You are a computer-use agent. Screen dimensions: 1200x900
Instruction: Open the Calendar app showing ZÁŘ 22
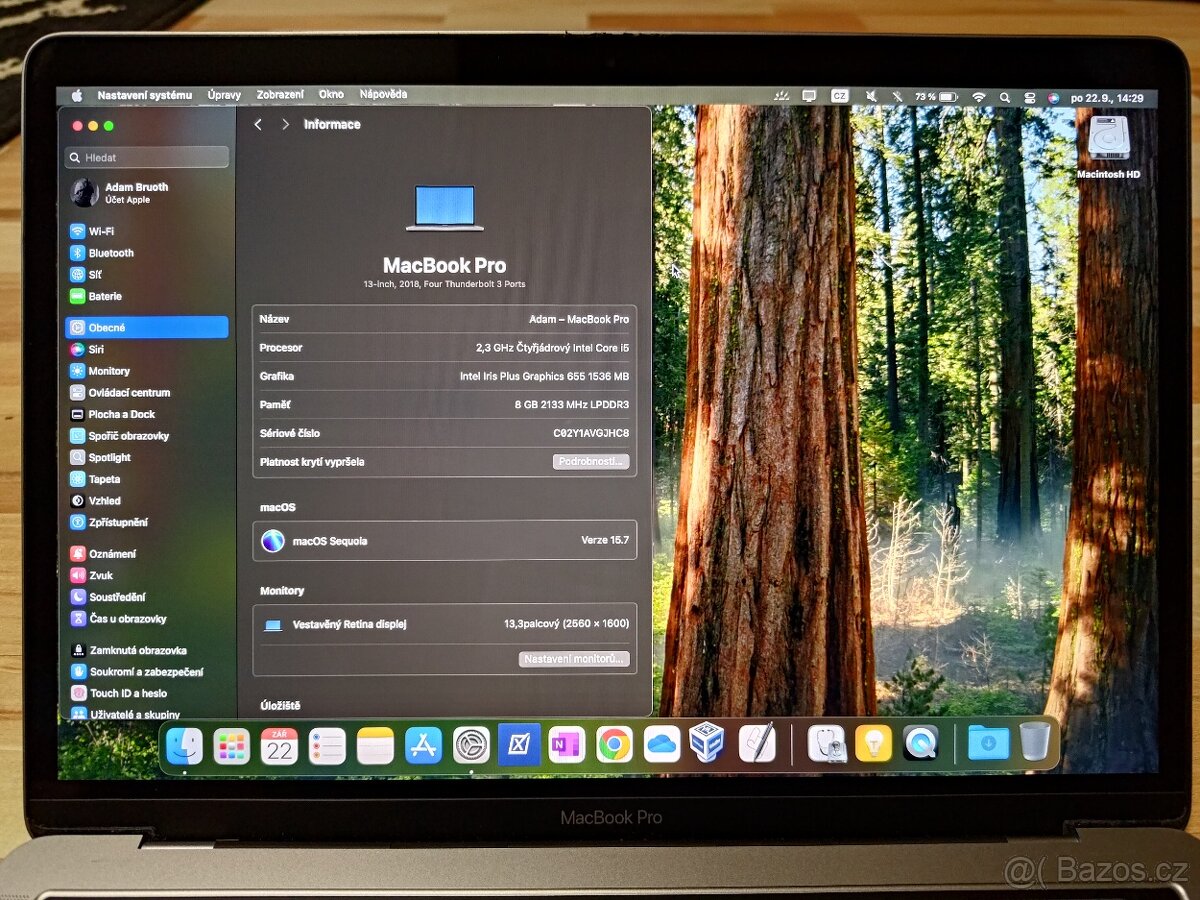click(x=280, y=745)
